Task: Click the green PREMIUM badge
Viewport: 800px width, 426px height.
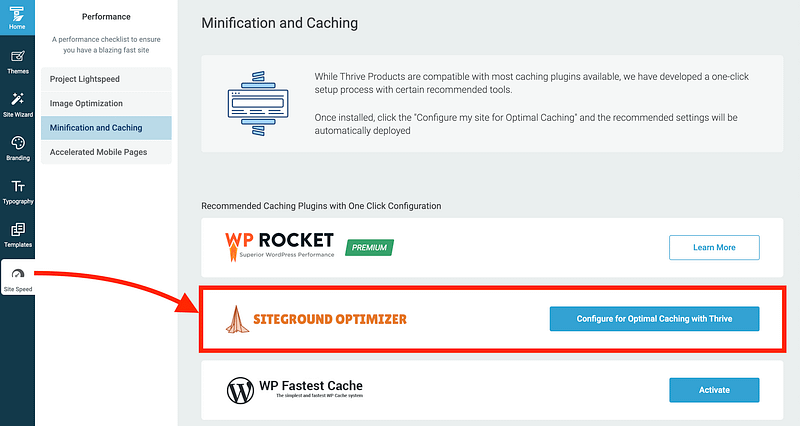Action: point(369,247)
